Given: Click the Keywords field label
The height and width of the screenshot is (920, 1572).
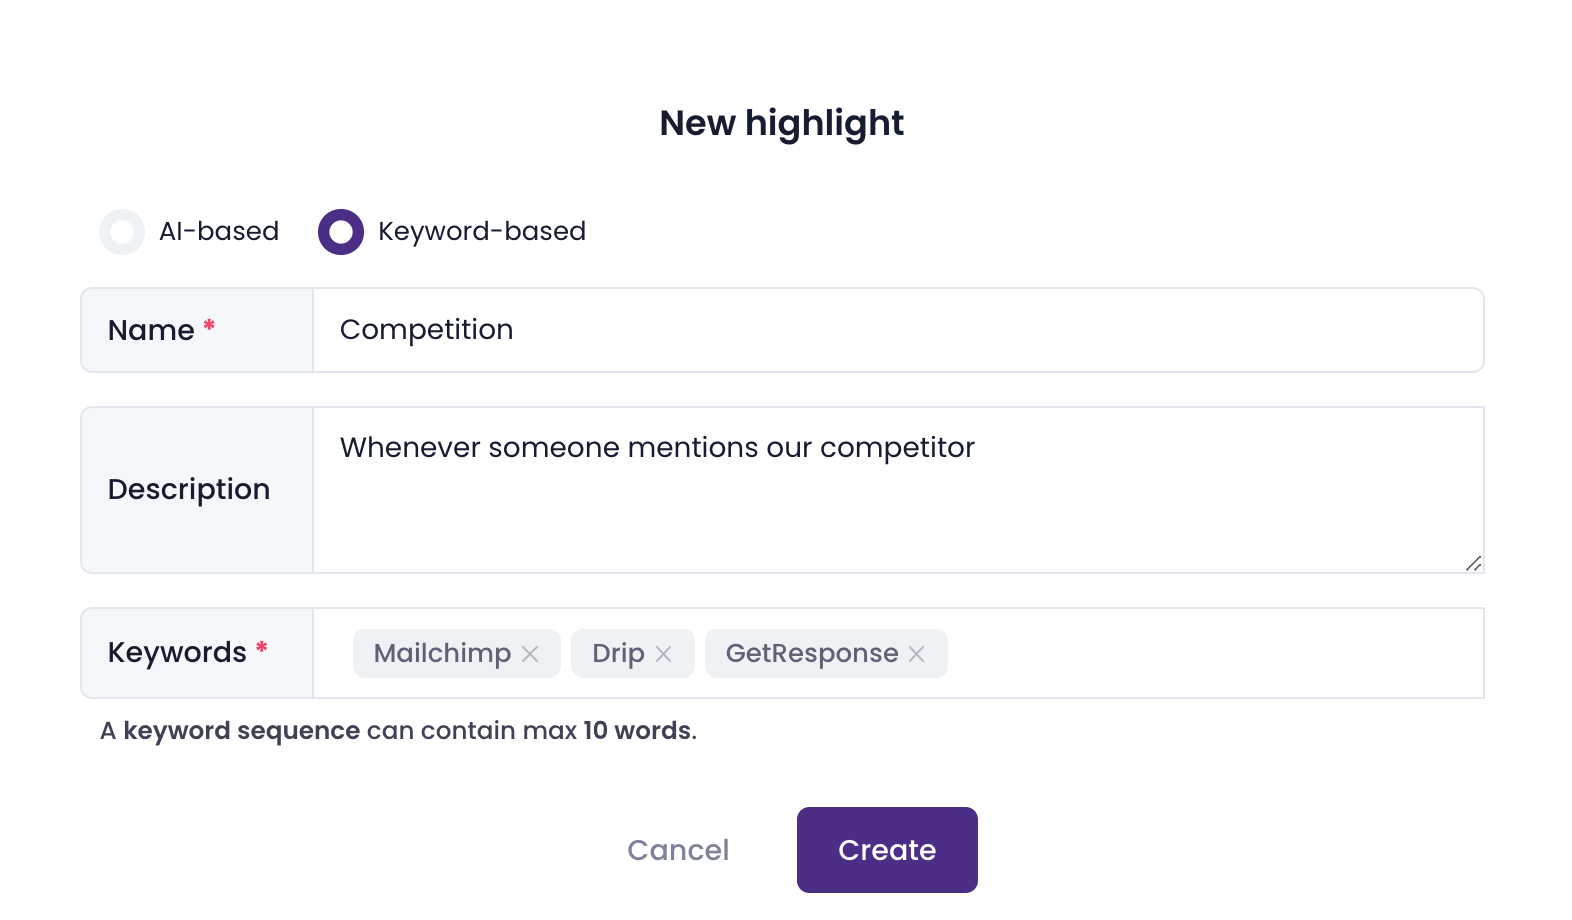Looking at the screenshot, I should point(177,653).
